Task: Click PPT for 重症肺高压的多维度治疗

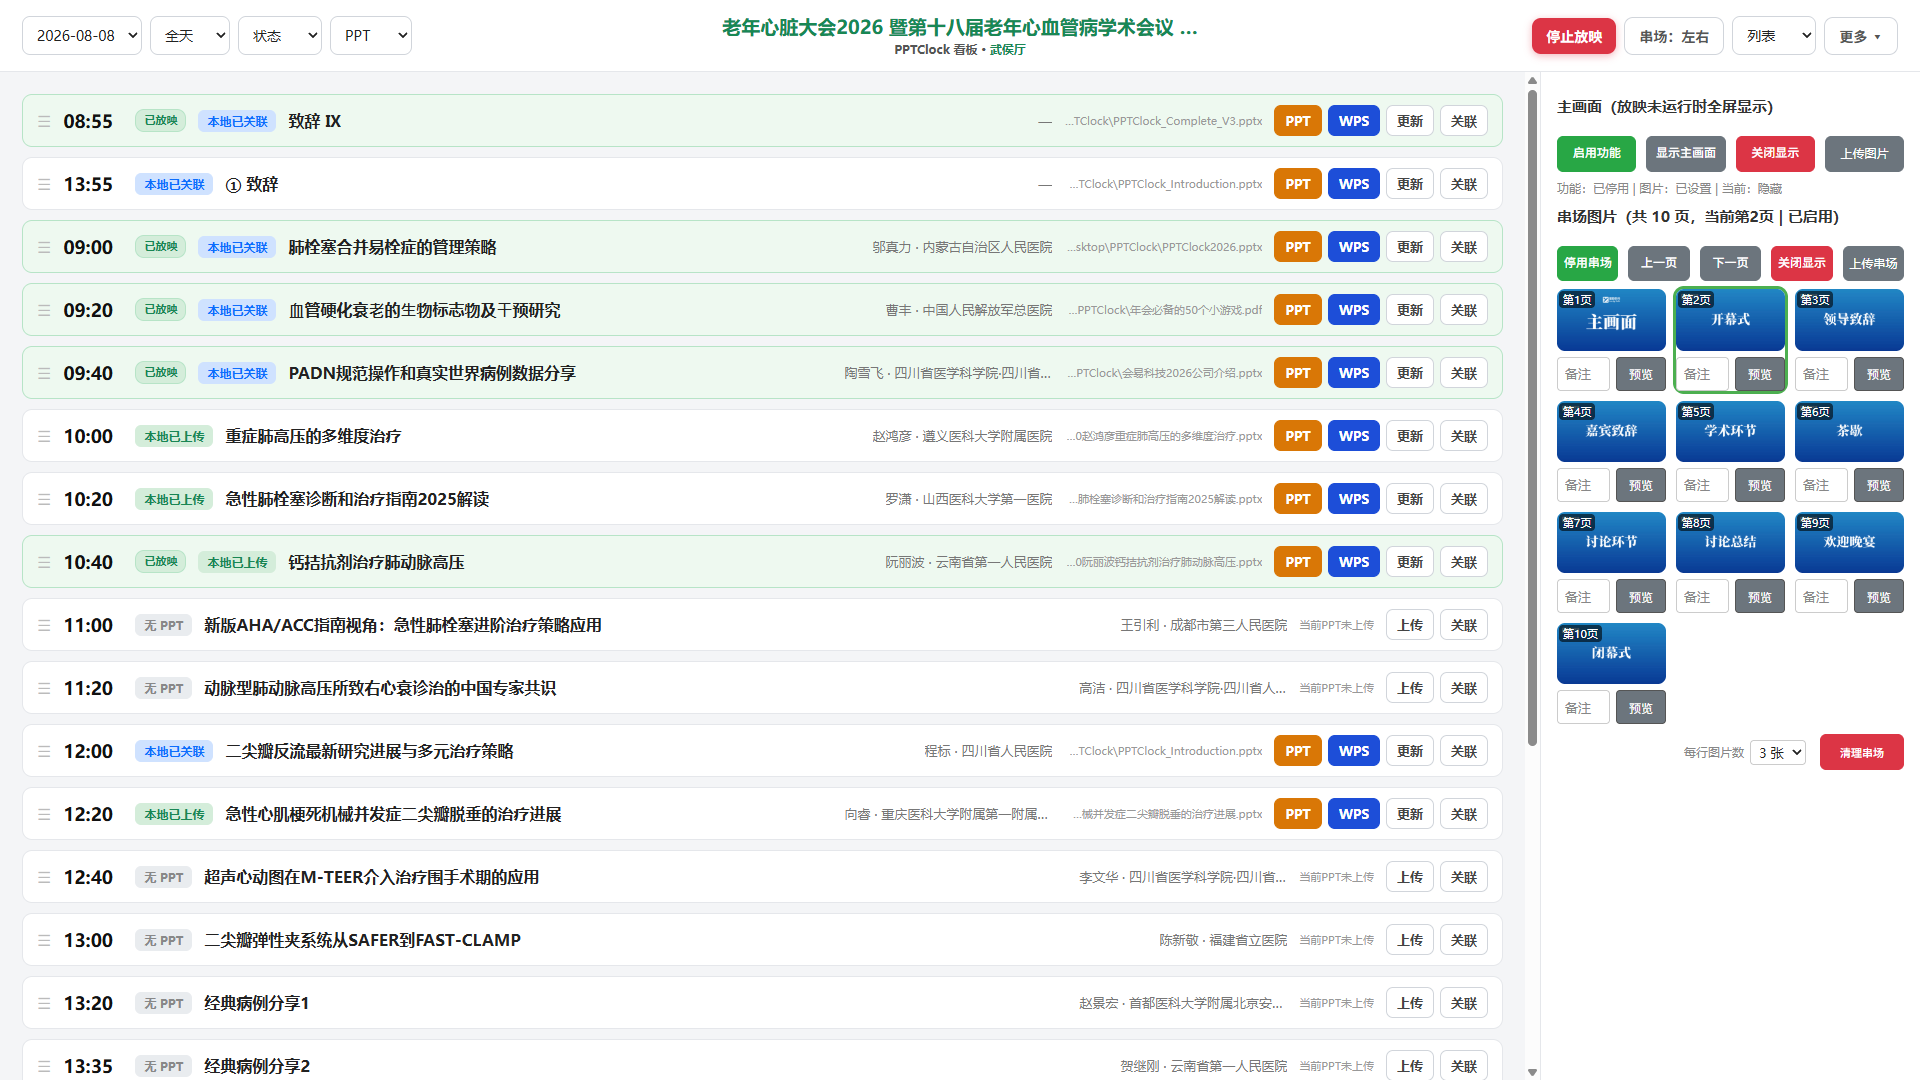Action: coord(1298,436)
